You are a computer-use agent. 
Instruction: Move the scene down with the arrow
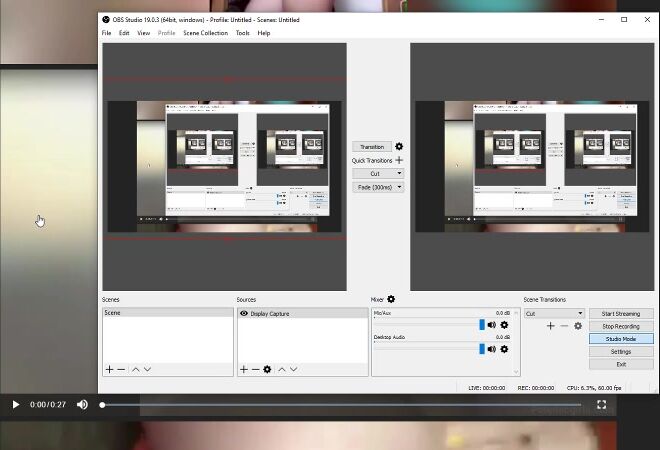[x=148, y=369]
